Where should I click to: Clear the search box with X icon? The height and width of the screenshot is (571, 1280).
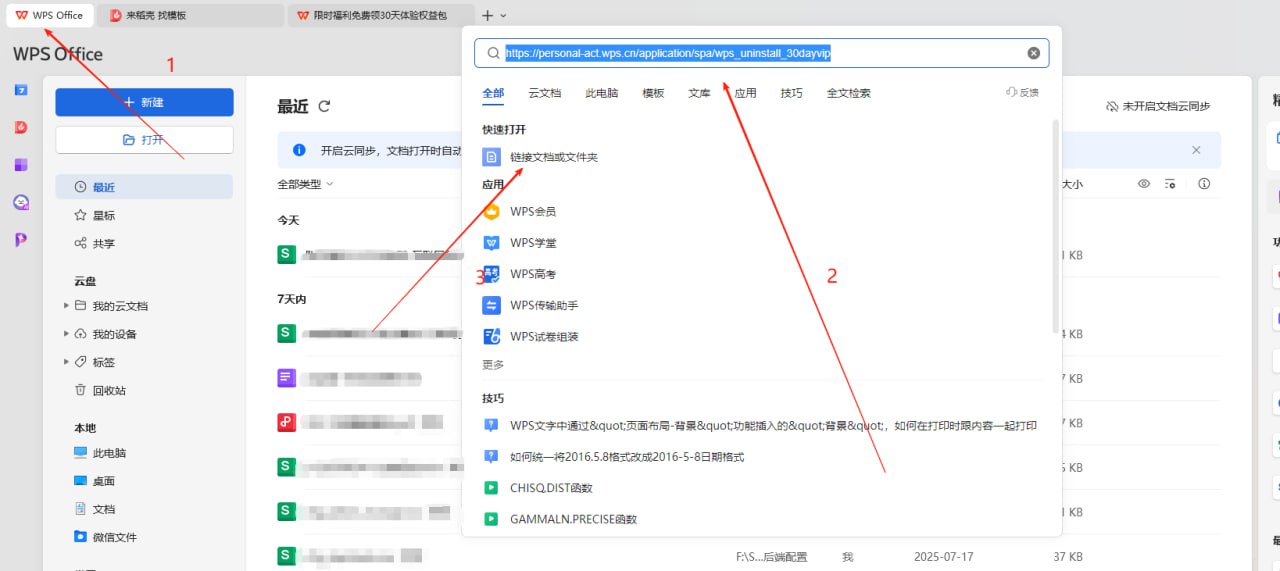pos(1033,53)
